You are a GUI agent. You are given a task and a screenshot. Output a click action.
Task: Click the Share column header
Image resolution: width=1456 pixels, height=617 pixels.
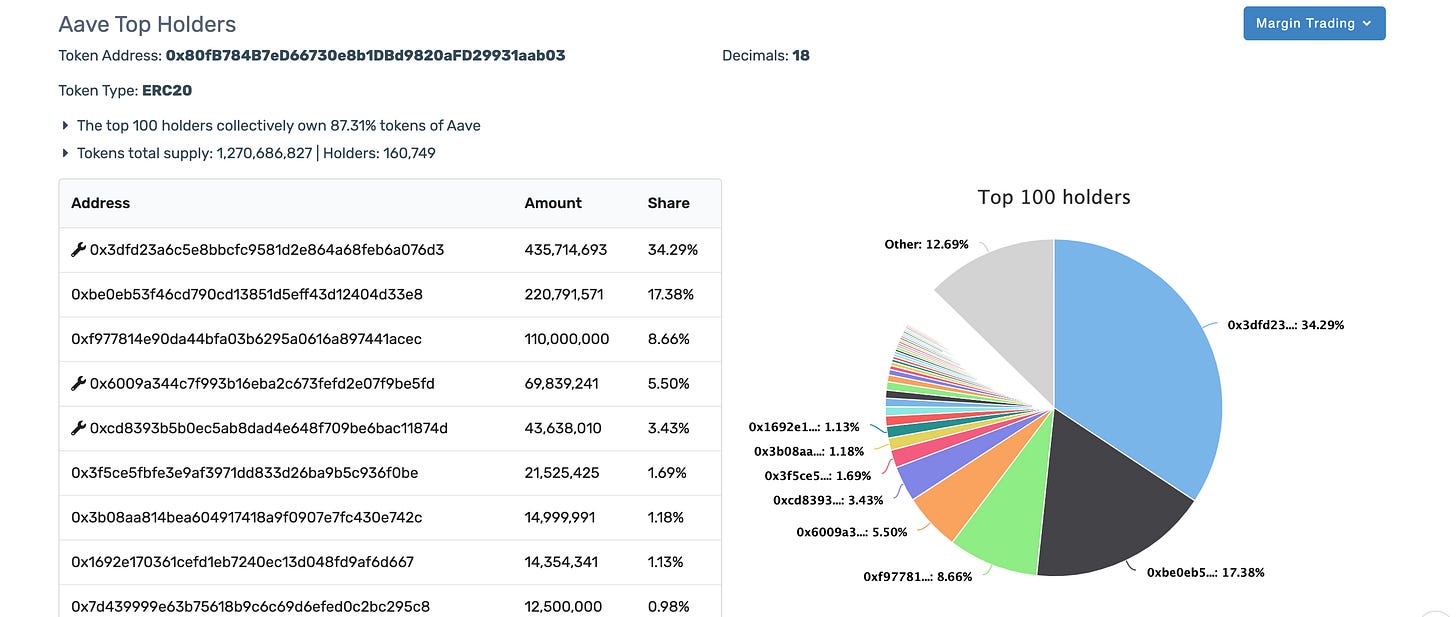click(669, 203)
